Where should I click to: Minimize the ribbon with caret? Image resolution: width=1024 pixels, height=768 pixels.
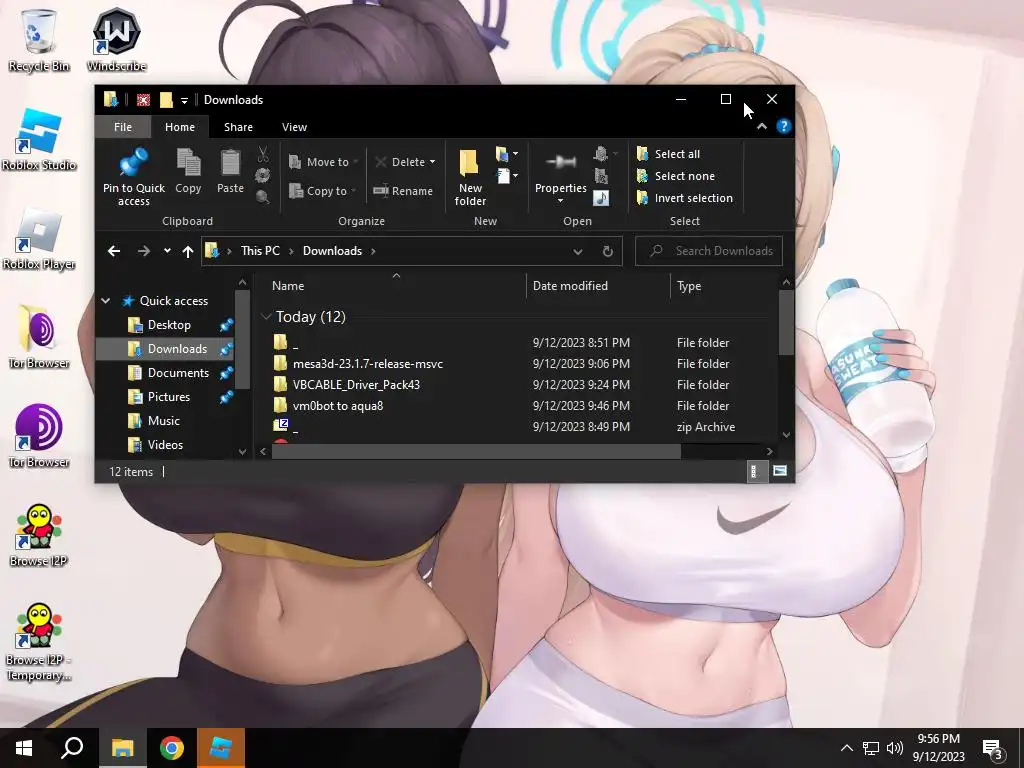click(x=761, y=127)
